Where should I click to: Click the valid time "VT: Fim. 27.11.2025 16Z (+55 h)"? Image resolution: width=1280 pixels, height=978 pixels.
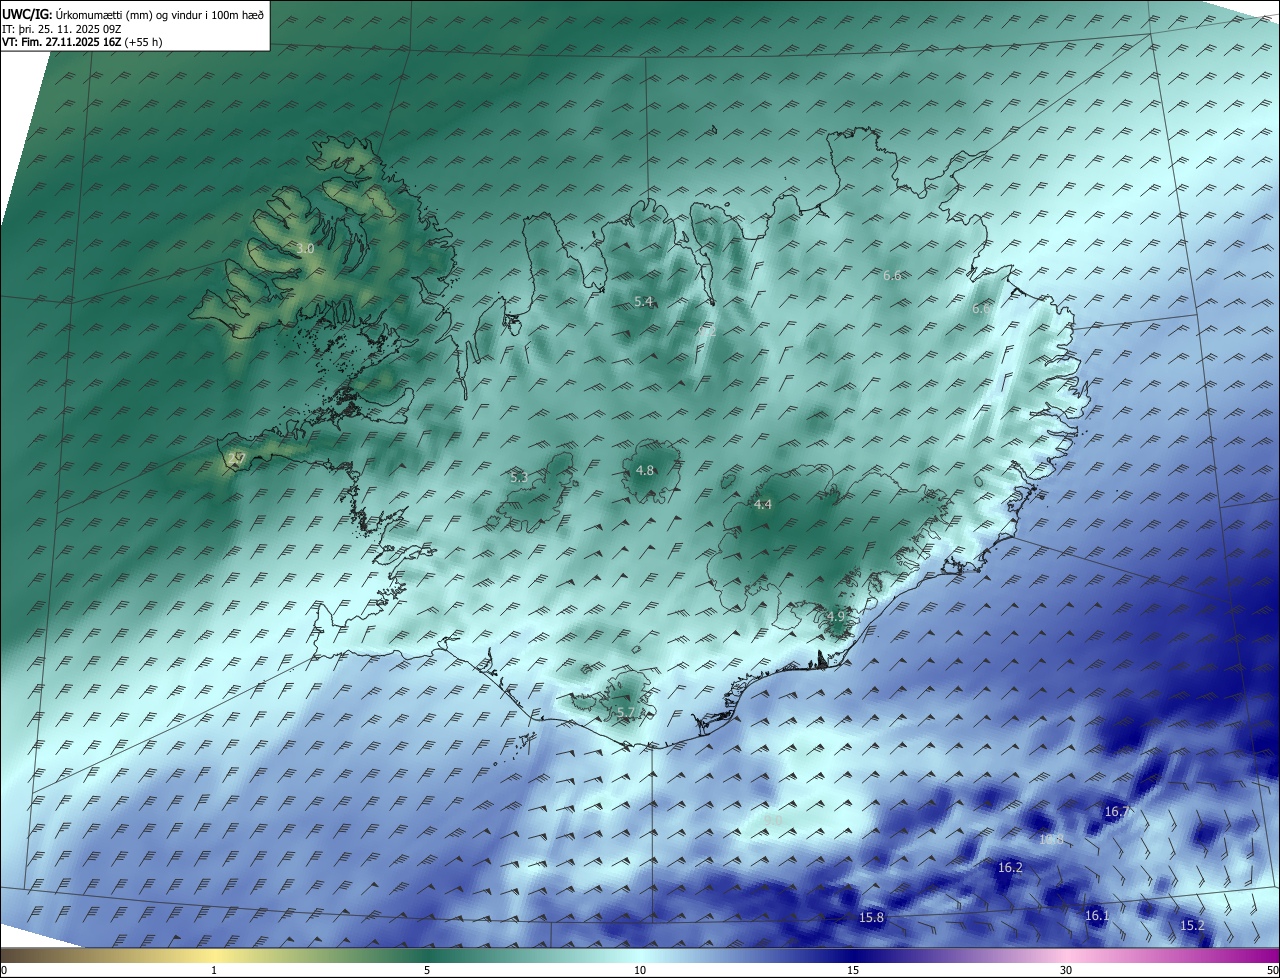82,42
